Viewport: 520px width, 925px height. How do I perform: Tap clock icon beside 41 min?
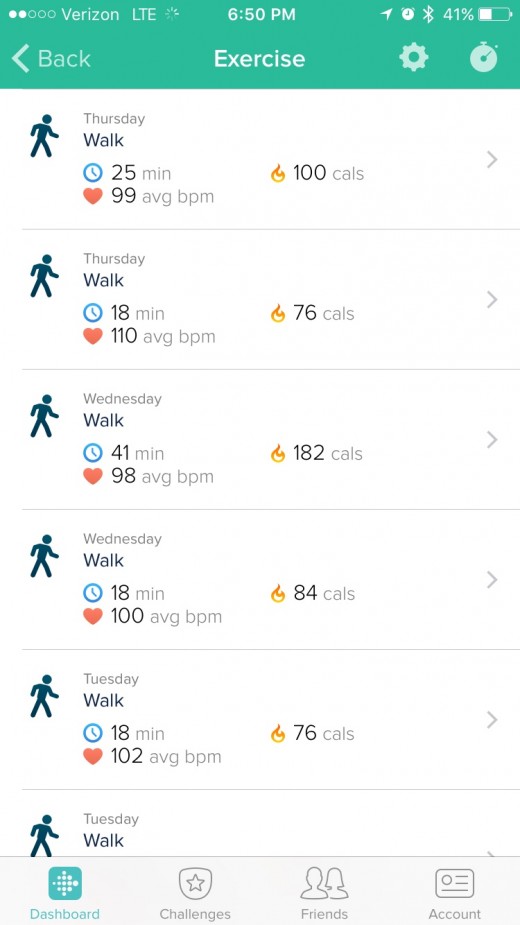coord(93,453)
